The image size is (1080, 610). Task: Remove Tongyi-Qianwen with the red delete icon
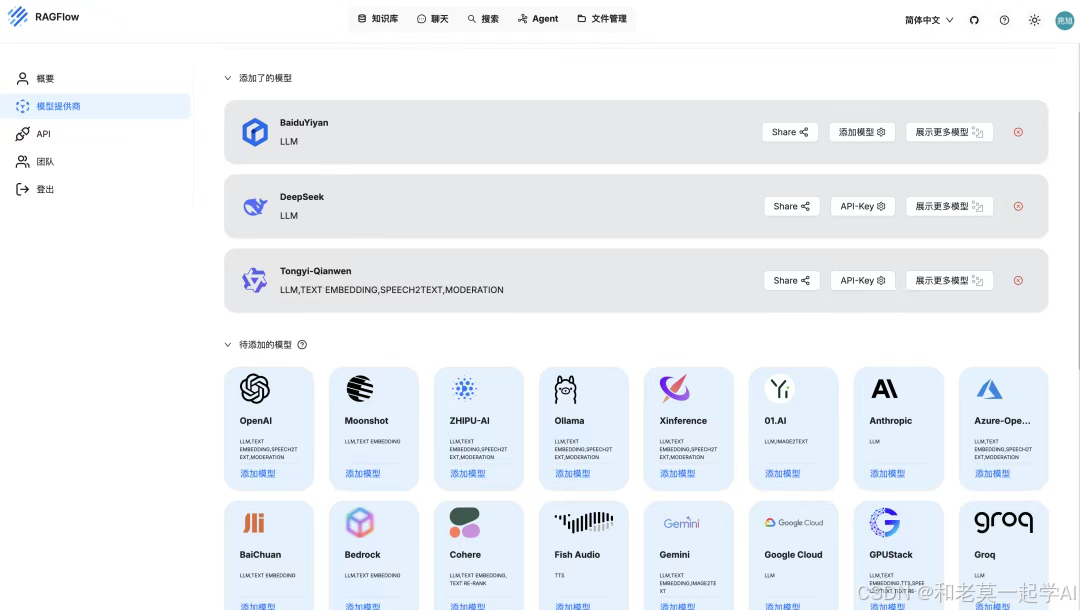coord(1018,281)
